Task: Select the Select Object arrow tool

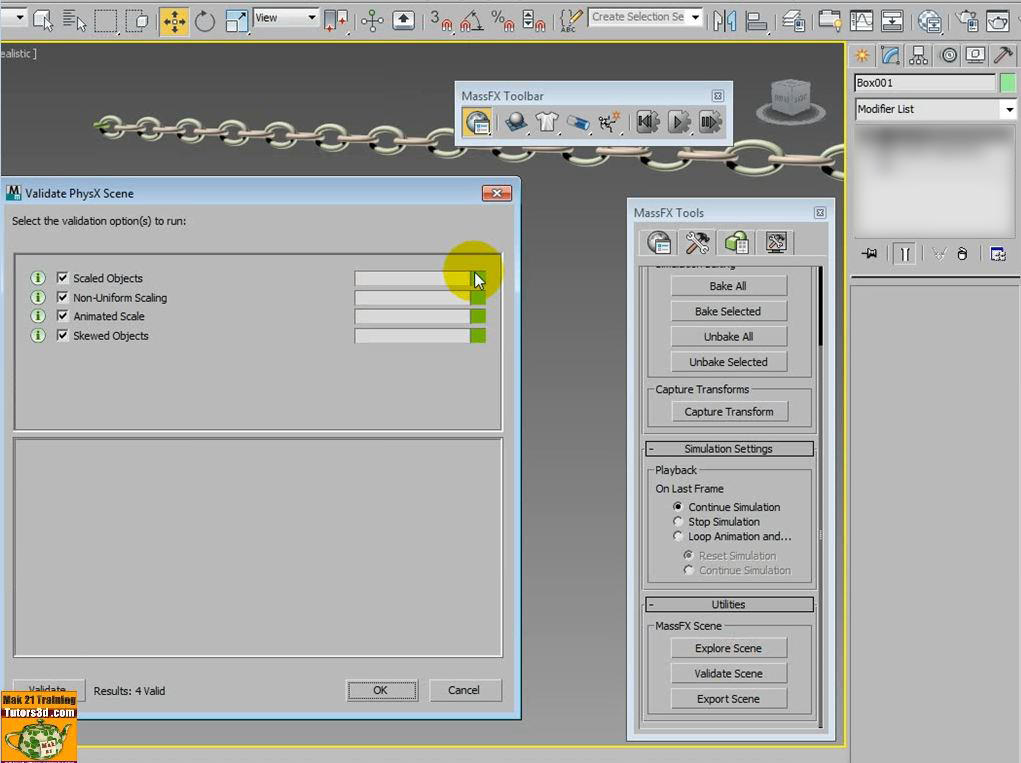Action: click(x=43, y=20)
